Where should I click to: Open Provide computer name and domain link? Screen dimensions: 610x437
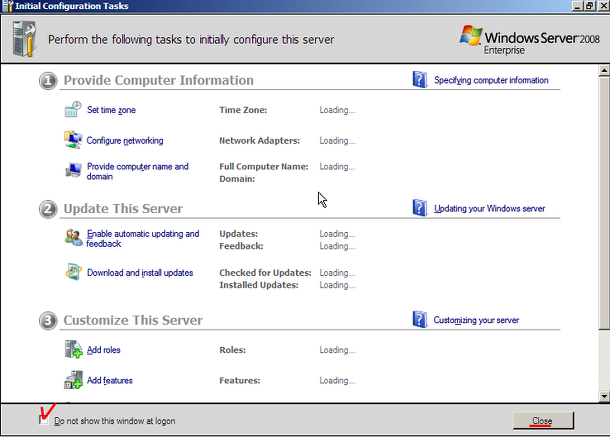138,171
